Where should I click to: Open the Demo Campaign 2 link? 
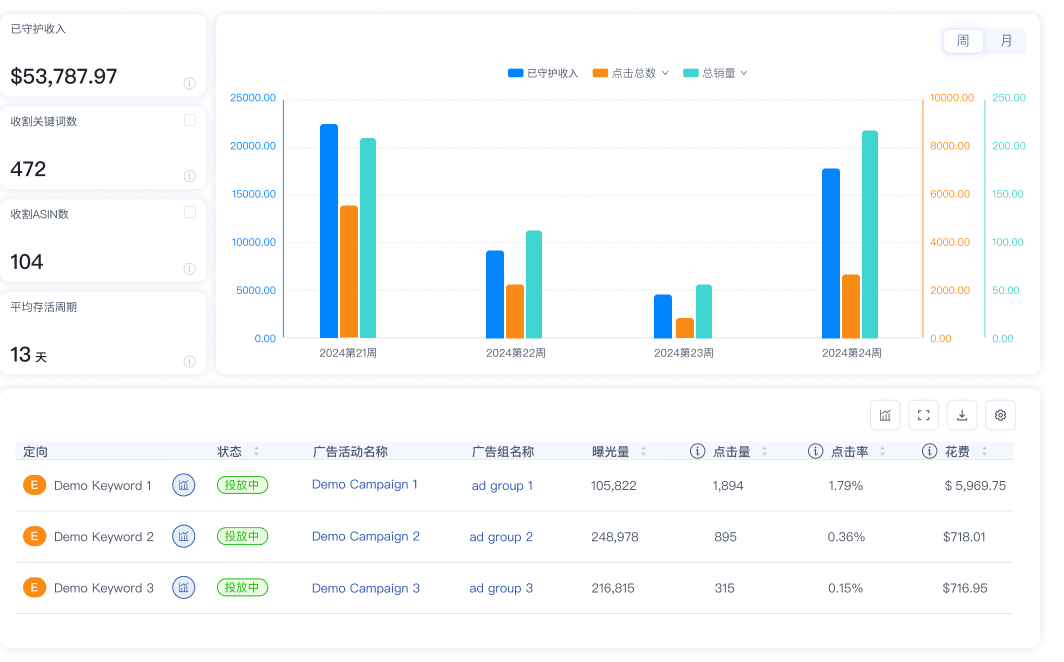pyautogui.click(x=365, y=536)
